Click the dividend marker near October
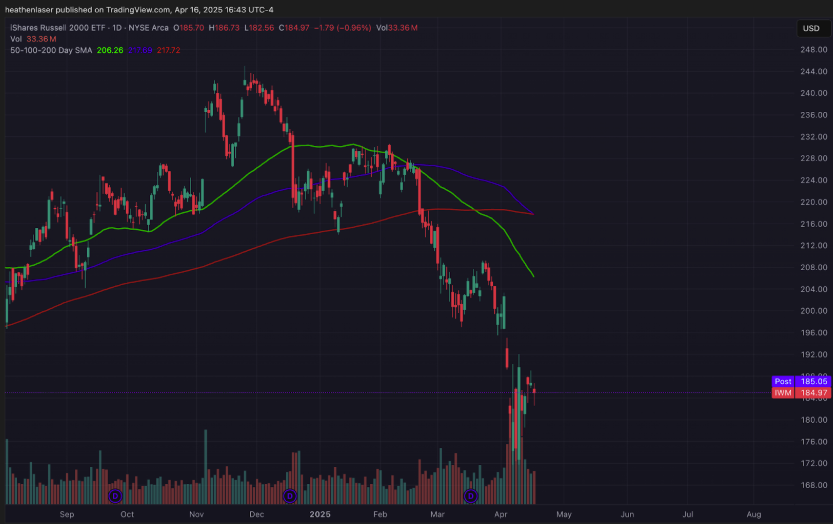833x524 pixels. click(x=116, y=495)
